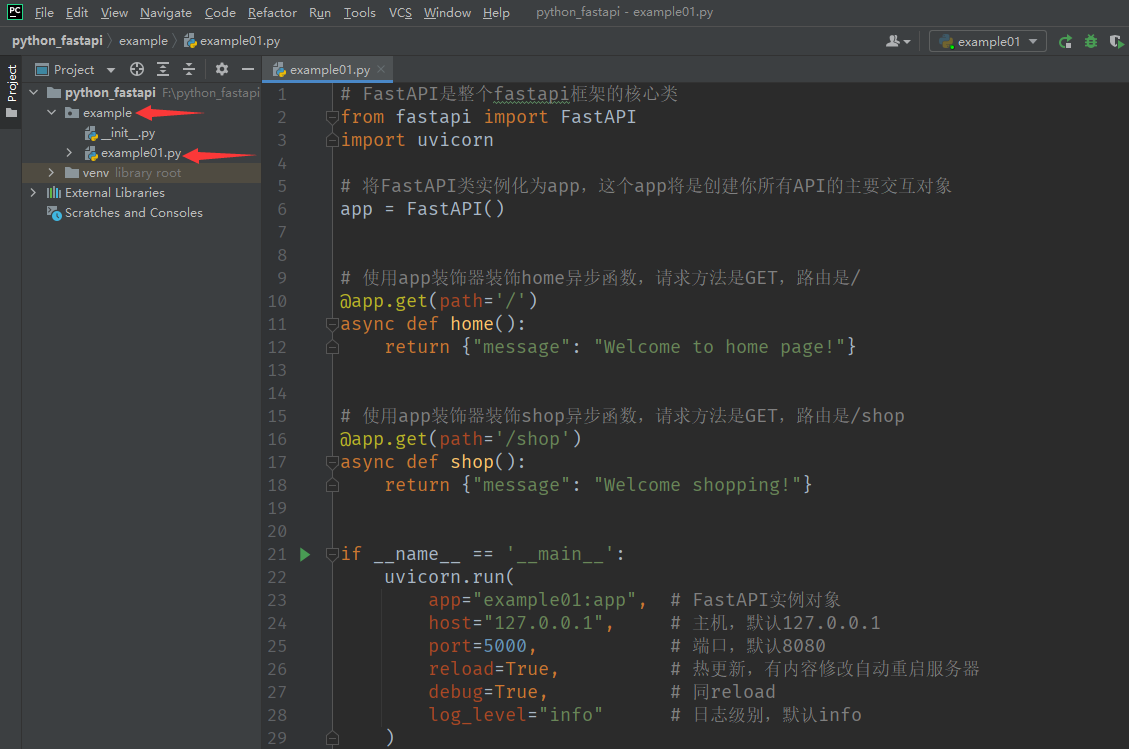Open the VCS menu
This screenshot has height=749, width=1129.
(400, 13)
